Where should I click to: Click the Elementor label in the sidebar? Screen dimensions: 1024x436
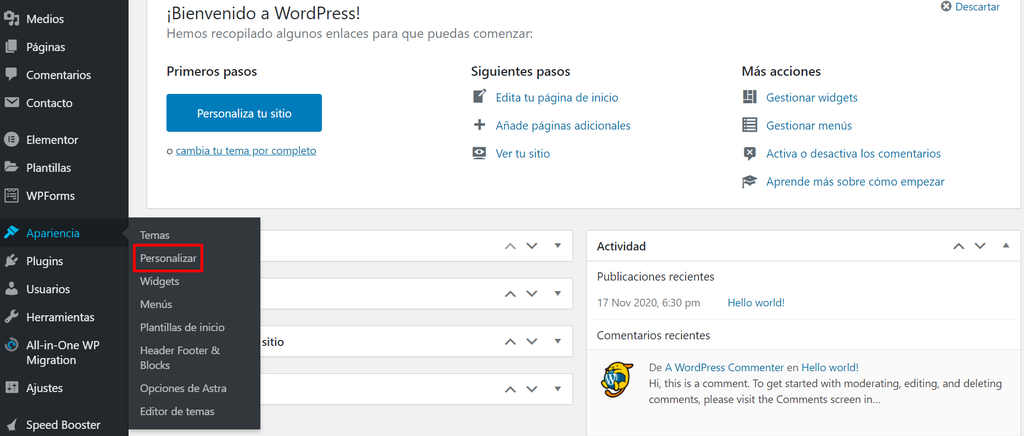(52, 140)
